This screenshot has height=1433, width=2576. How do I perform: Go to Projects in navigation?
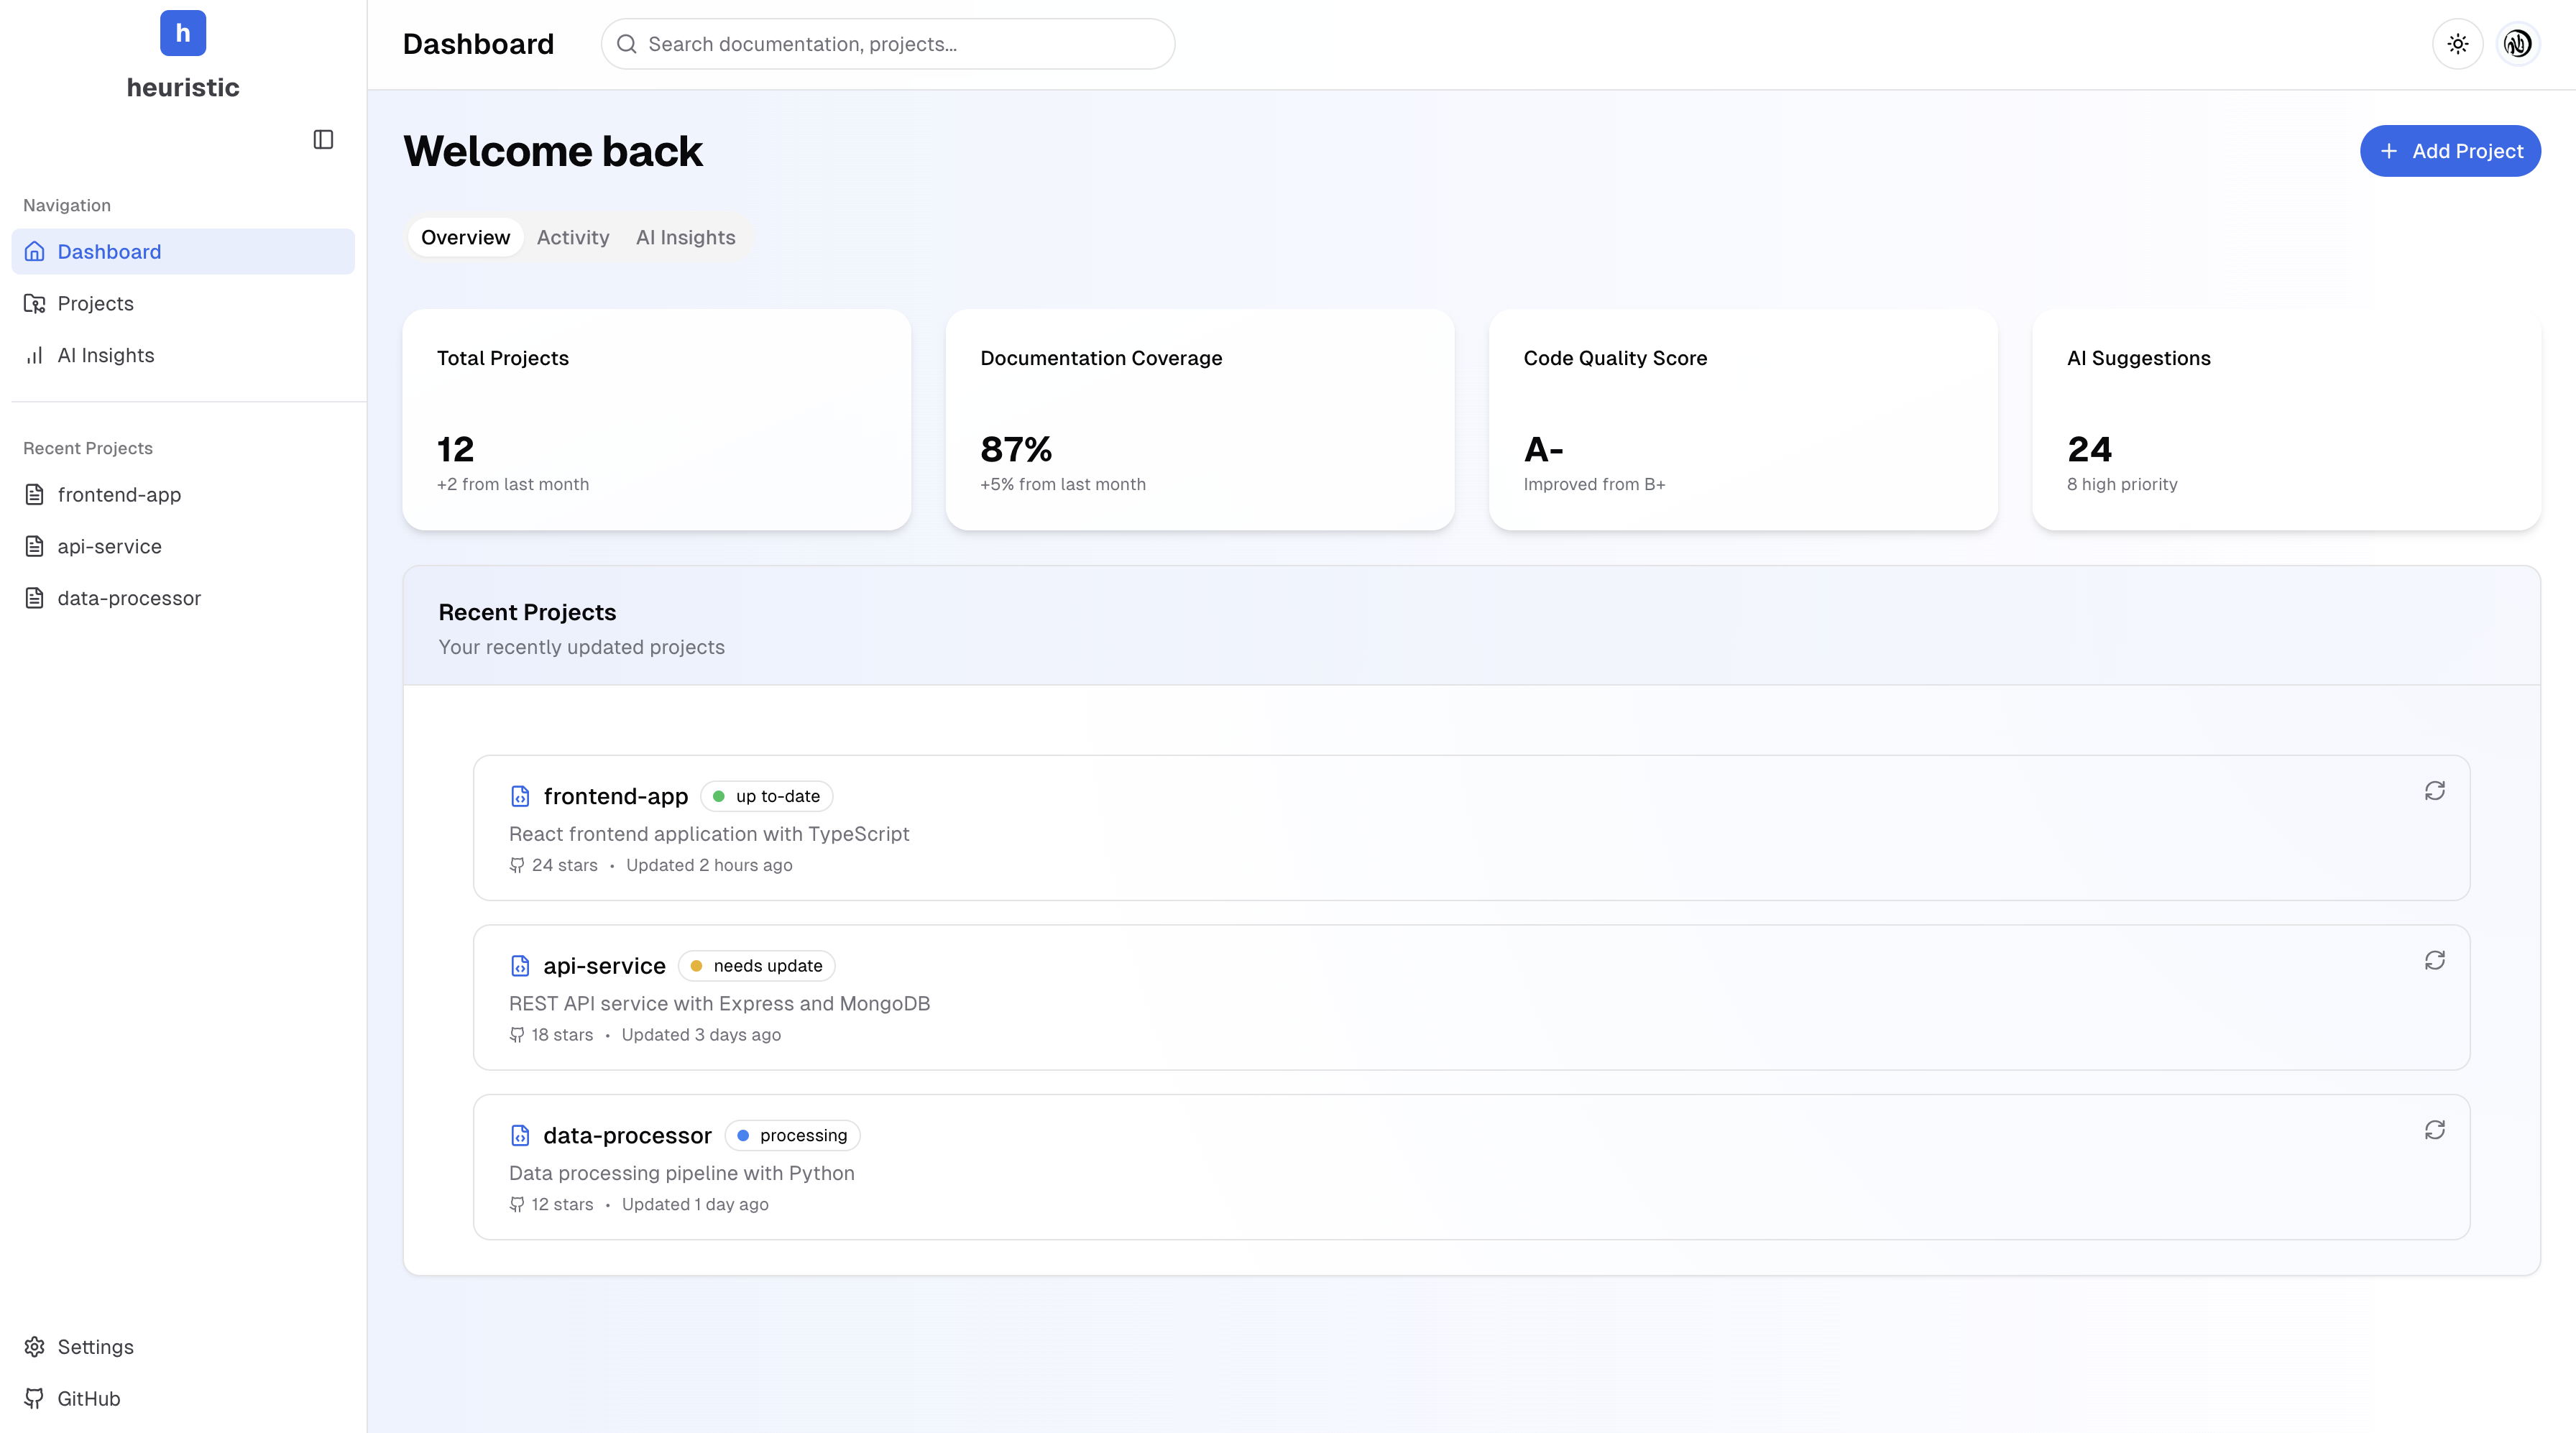tap(95, 303)
